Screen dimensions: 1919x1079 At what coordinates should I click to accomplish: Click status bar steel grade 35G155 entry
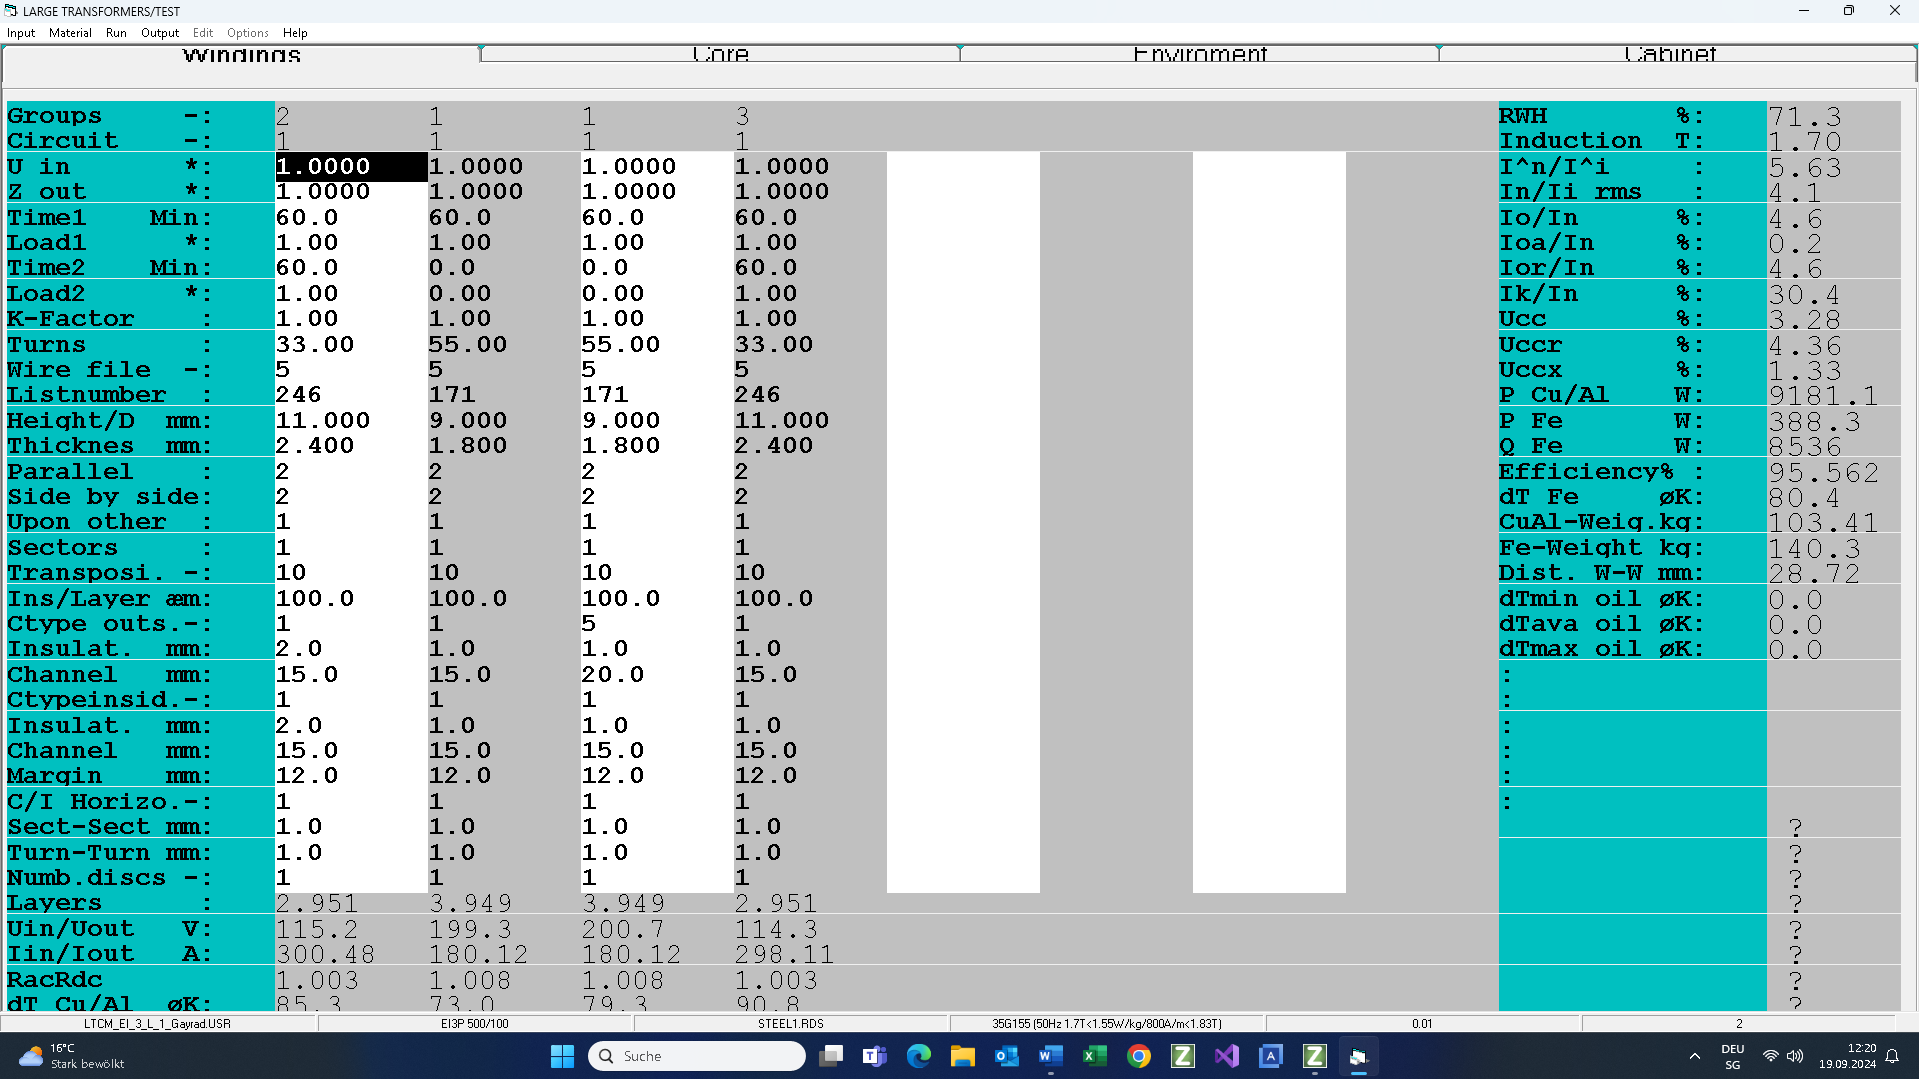click(x=1107, y=1023)
